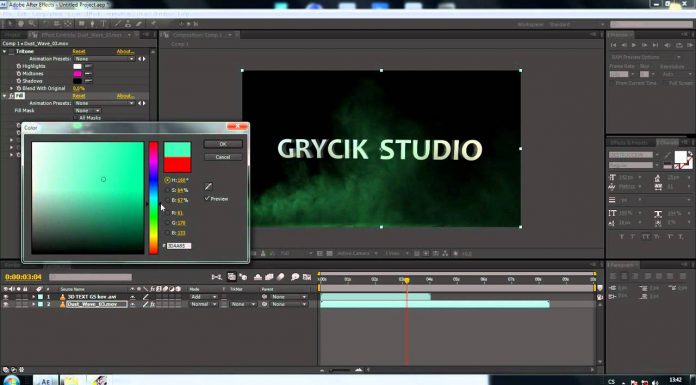Switch to the Effects & Presets tab
This screenshot has height=385, width=696.
click(x=629, y=143)
